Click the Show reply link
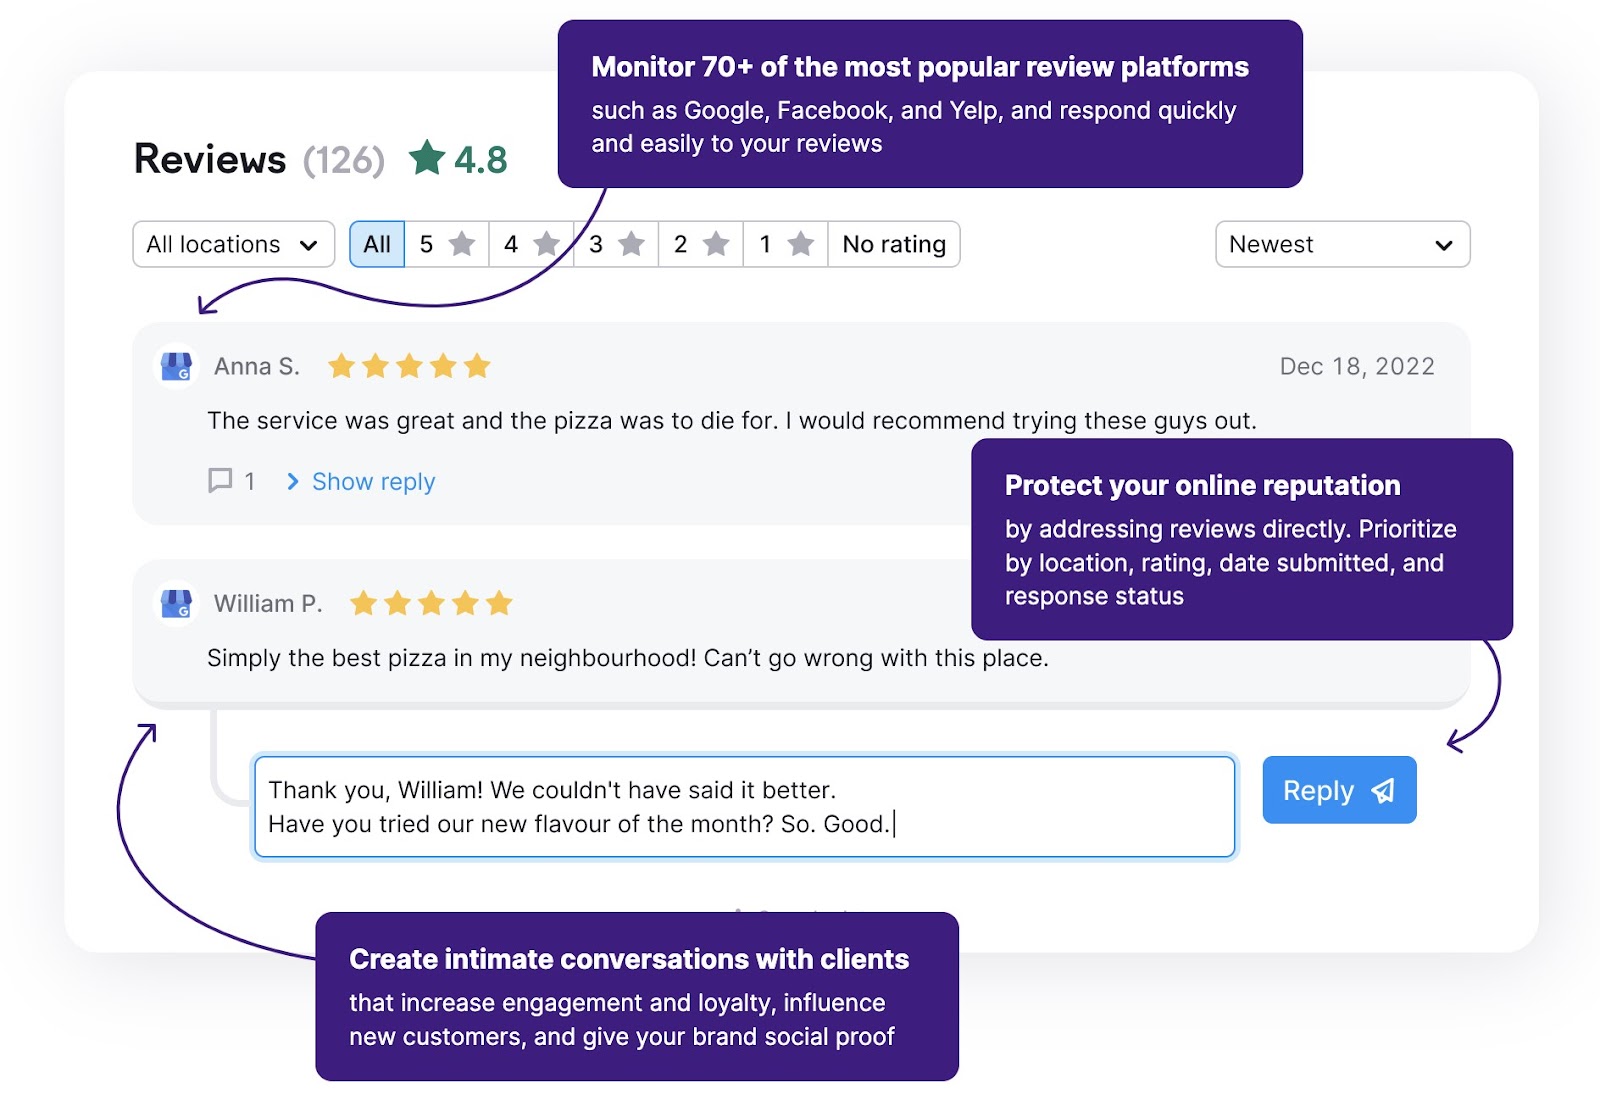The image size is (1600, 1117). [372, 481]
